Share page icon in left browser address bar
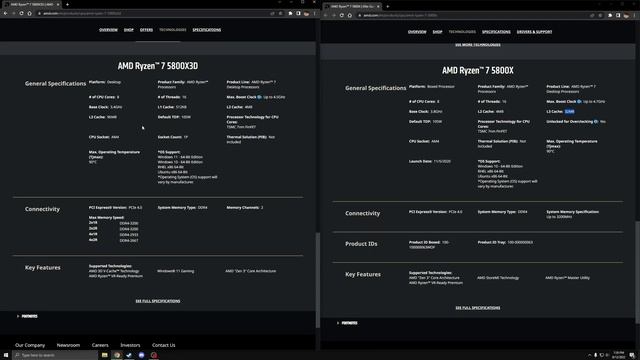640x360 pixels. point(272,13)
